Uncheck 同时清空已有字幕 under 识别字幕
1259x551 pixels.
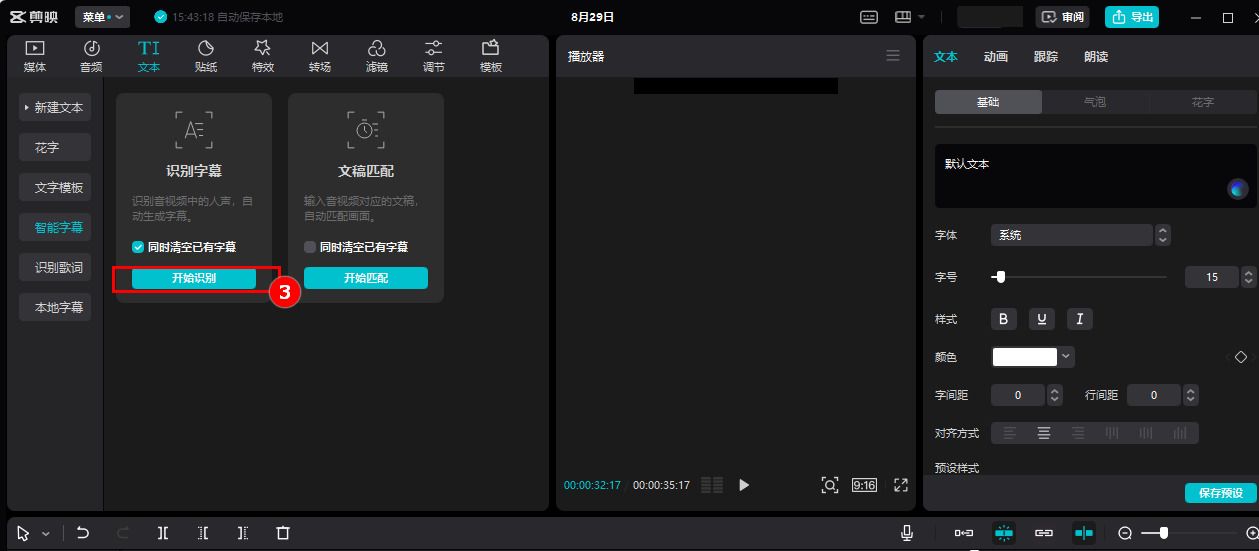[138, 247]
